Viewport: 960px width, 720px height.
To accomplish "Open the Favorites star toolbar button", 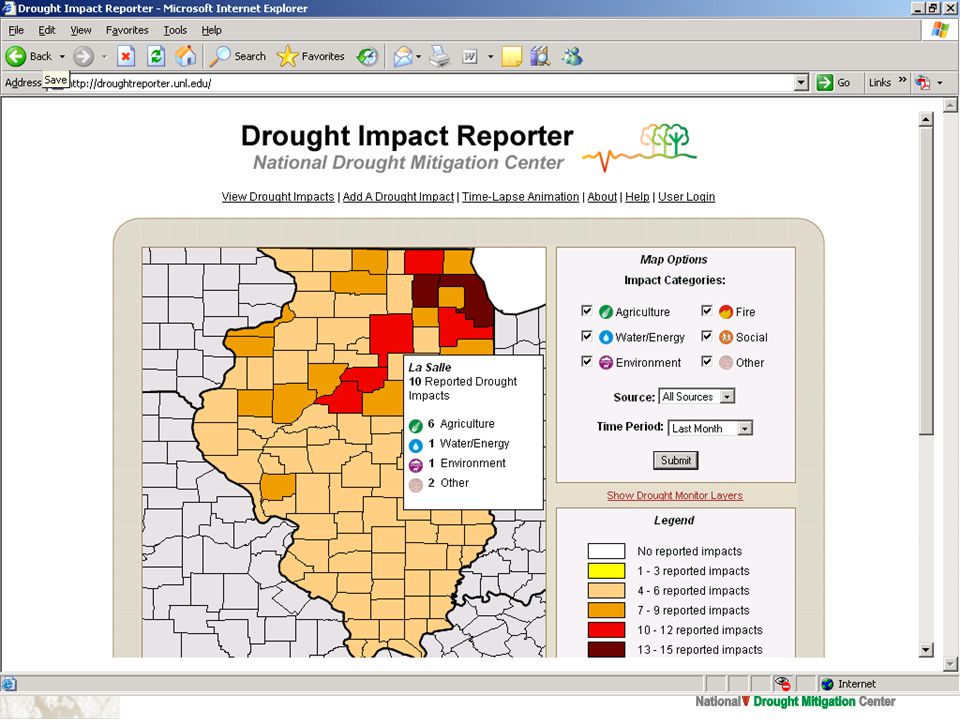I will (310, 56).
